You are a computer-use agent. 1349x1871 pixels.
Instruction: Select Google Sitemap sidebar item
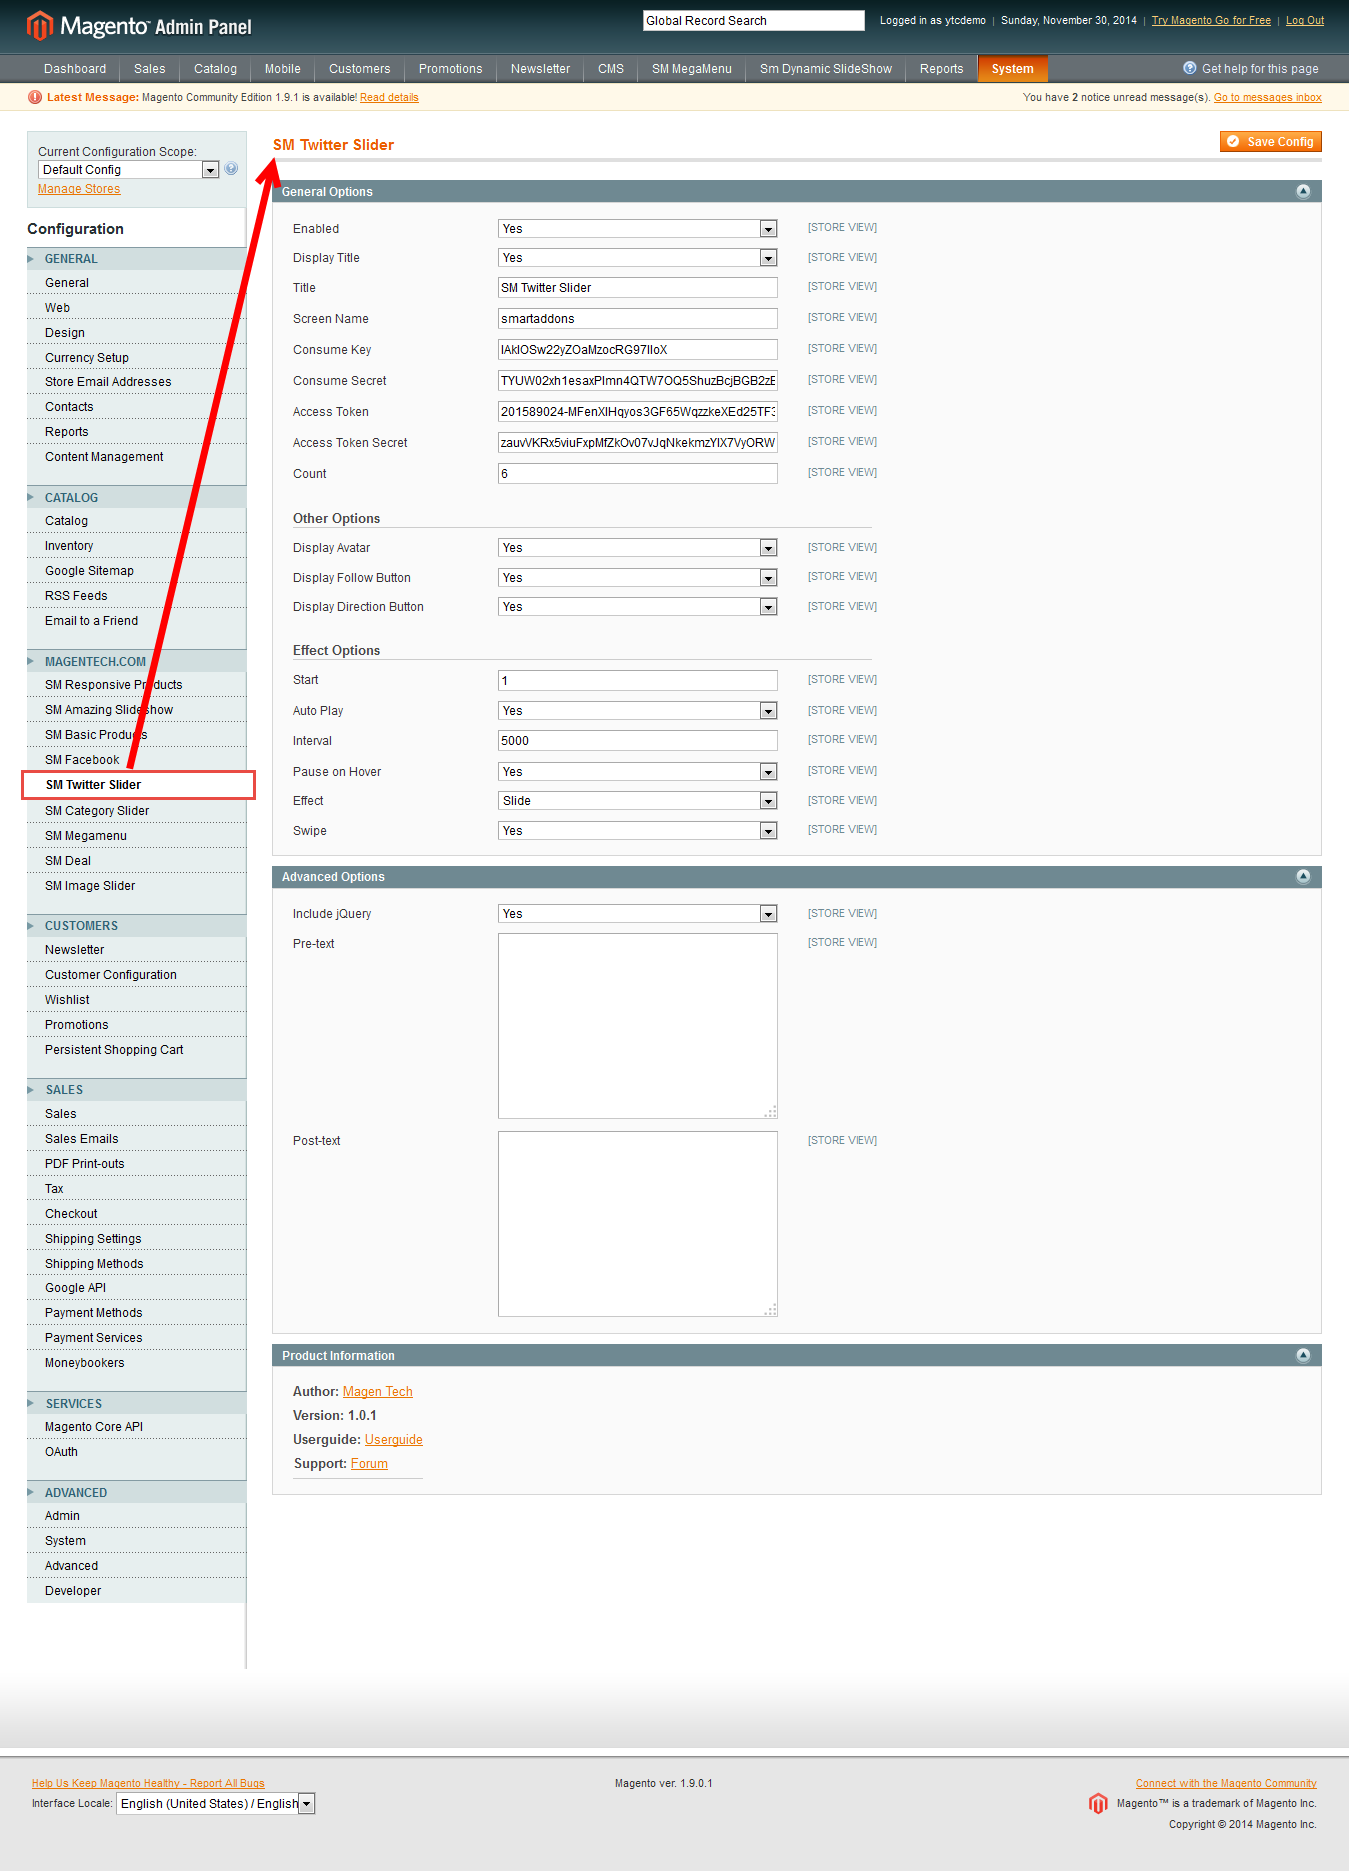tap(137, 571)
